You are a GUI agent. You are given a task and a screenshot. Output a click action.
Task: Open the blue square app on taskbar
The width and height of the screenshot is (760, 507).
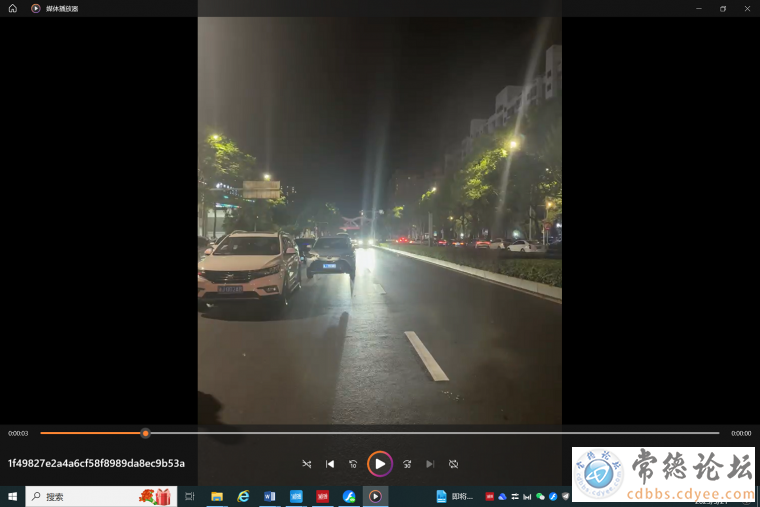click(296, 496)
